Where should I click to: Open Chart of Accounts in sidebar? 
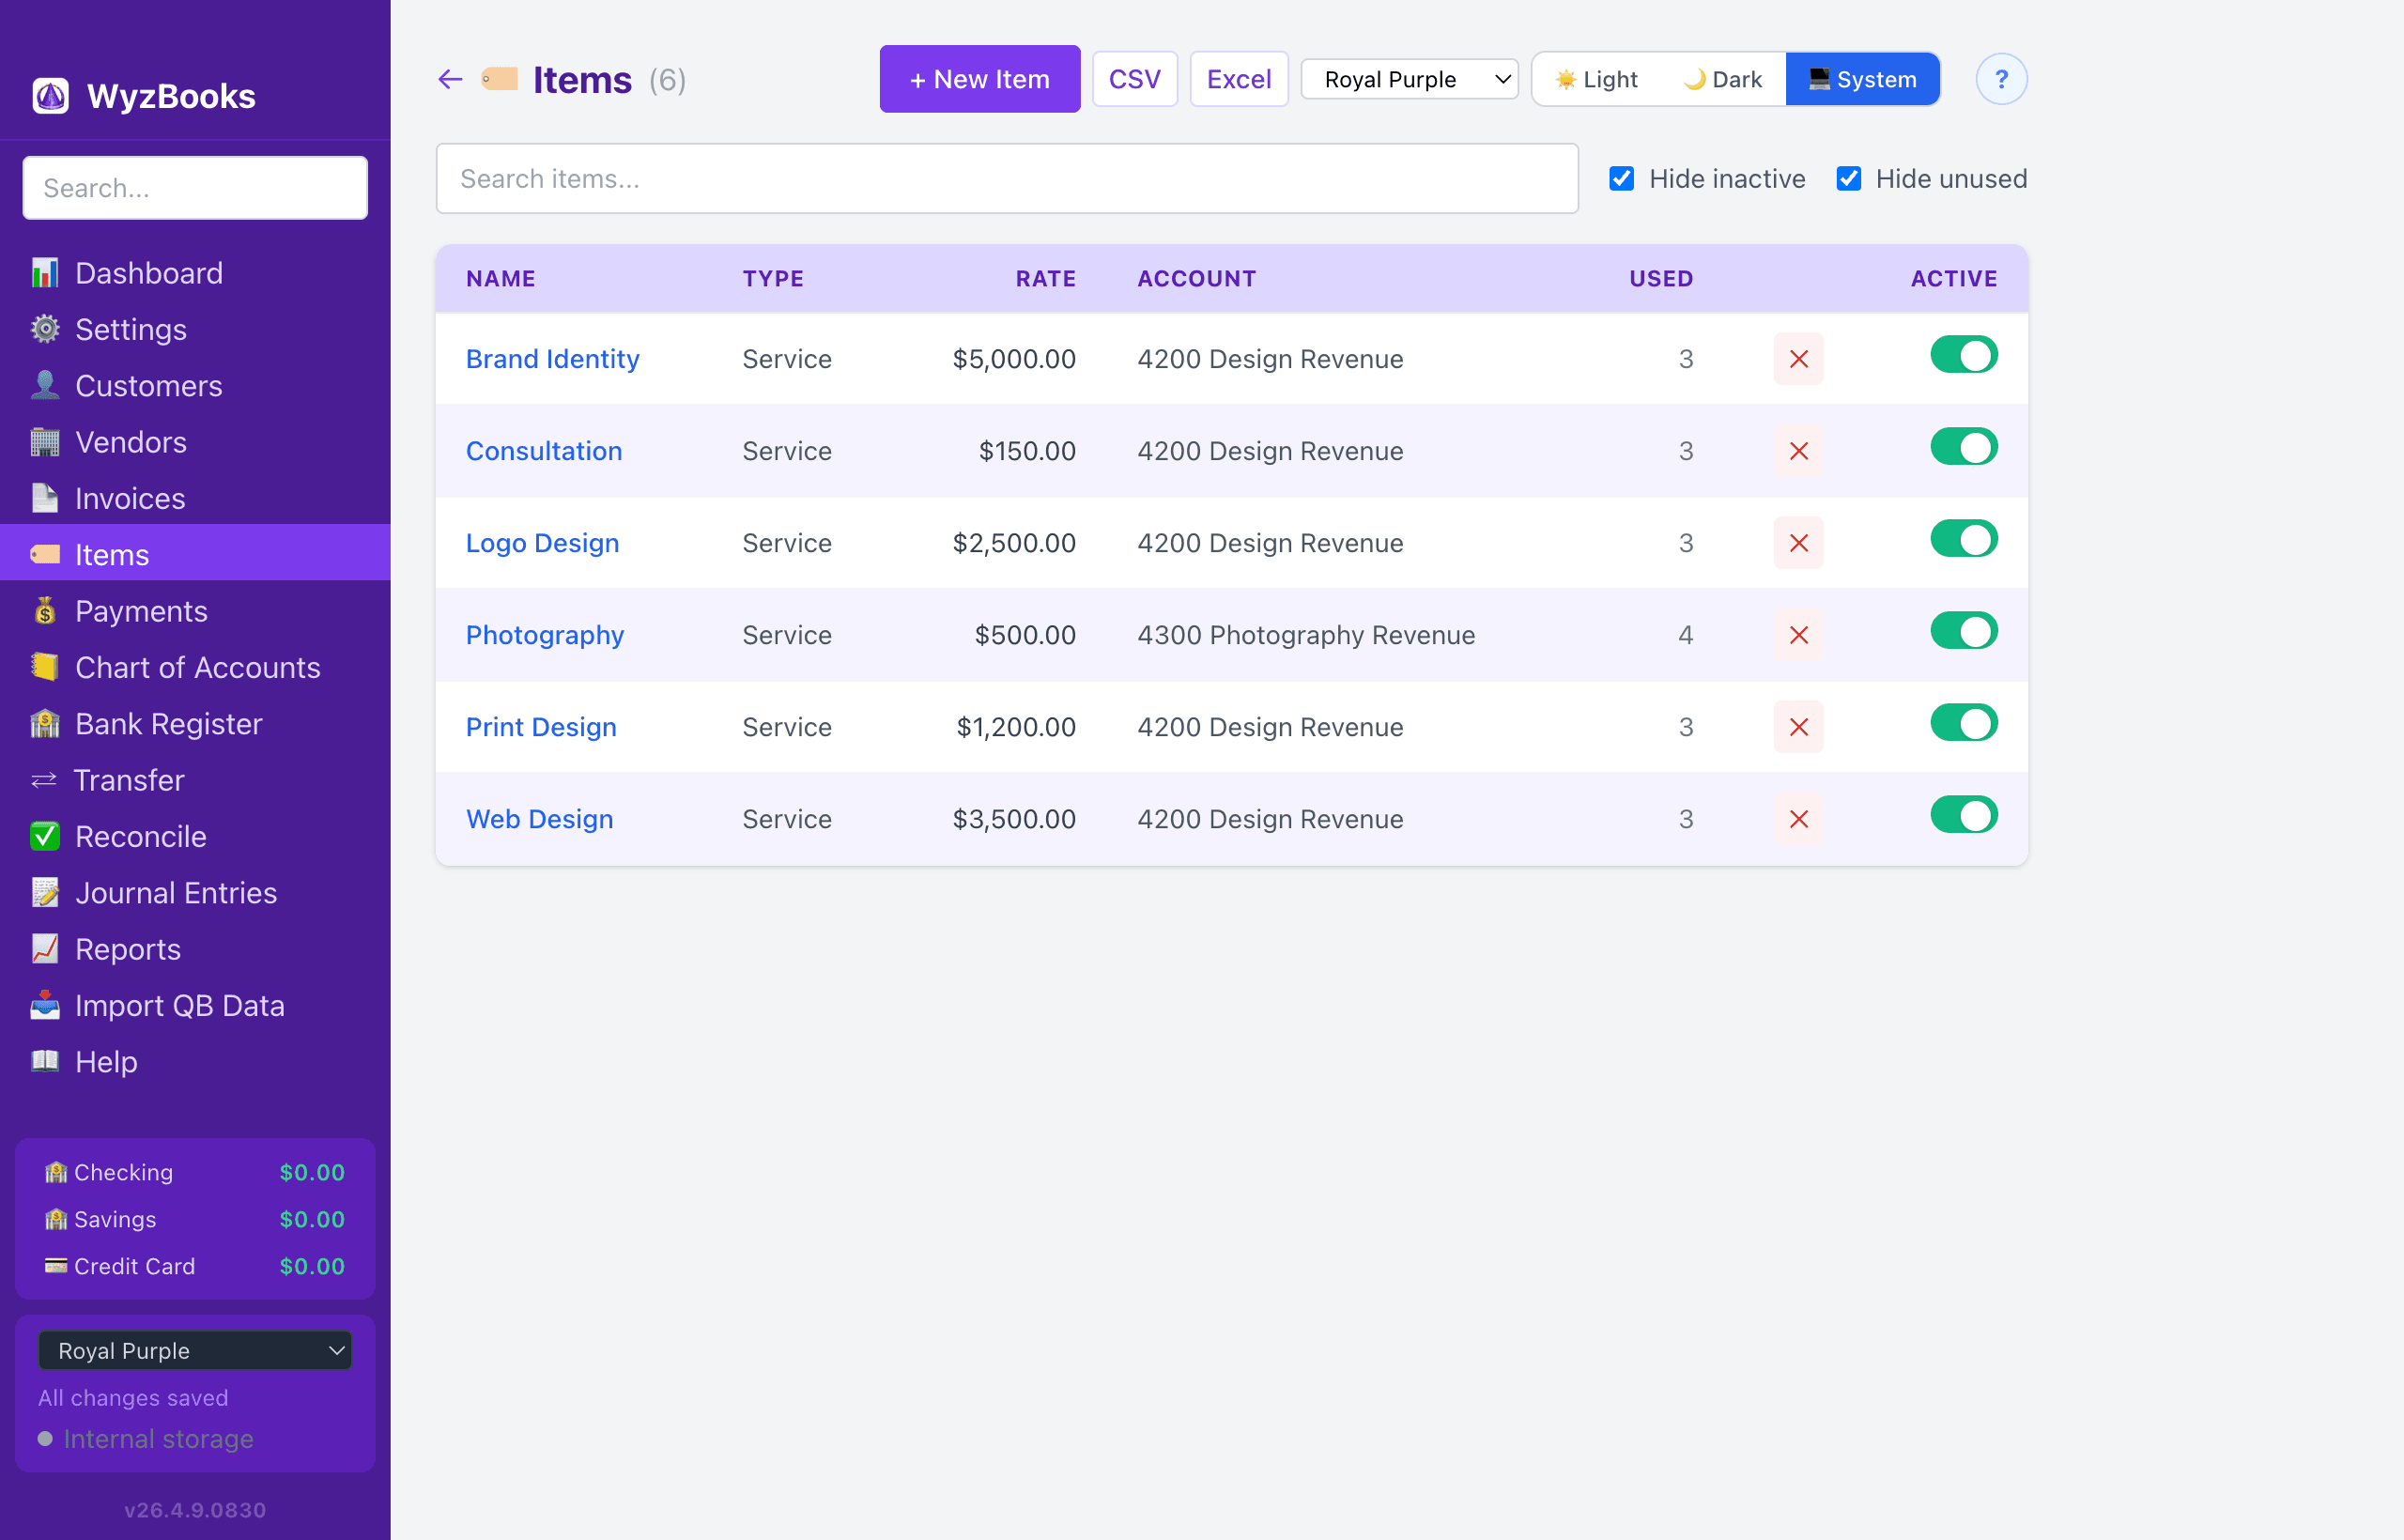pyautogui.click(x=197, y=667)
